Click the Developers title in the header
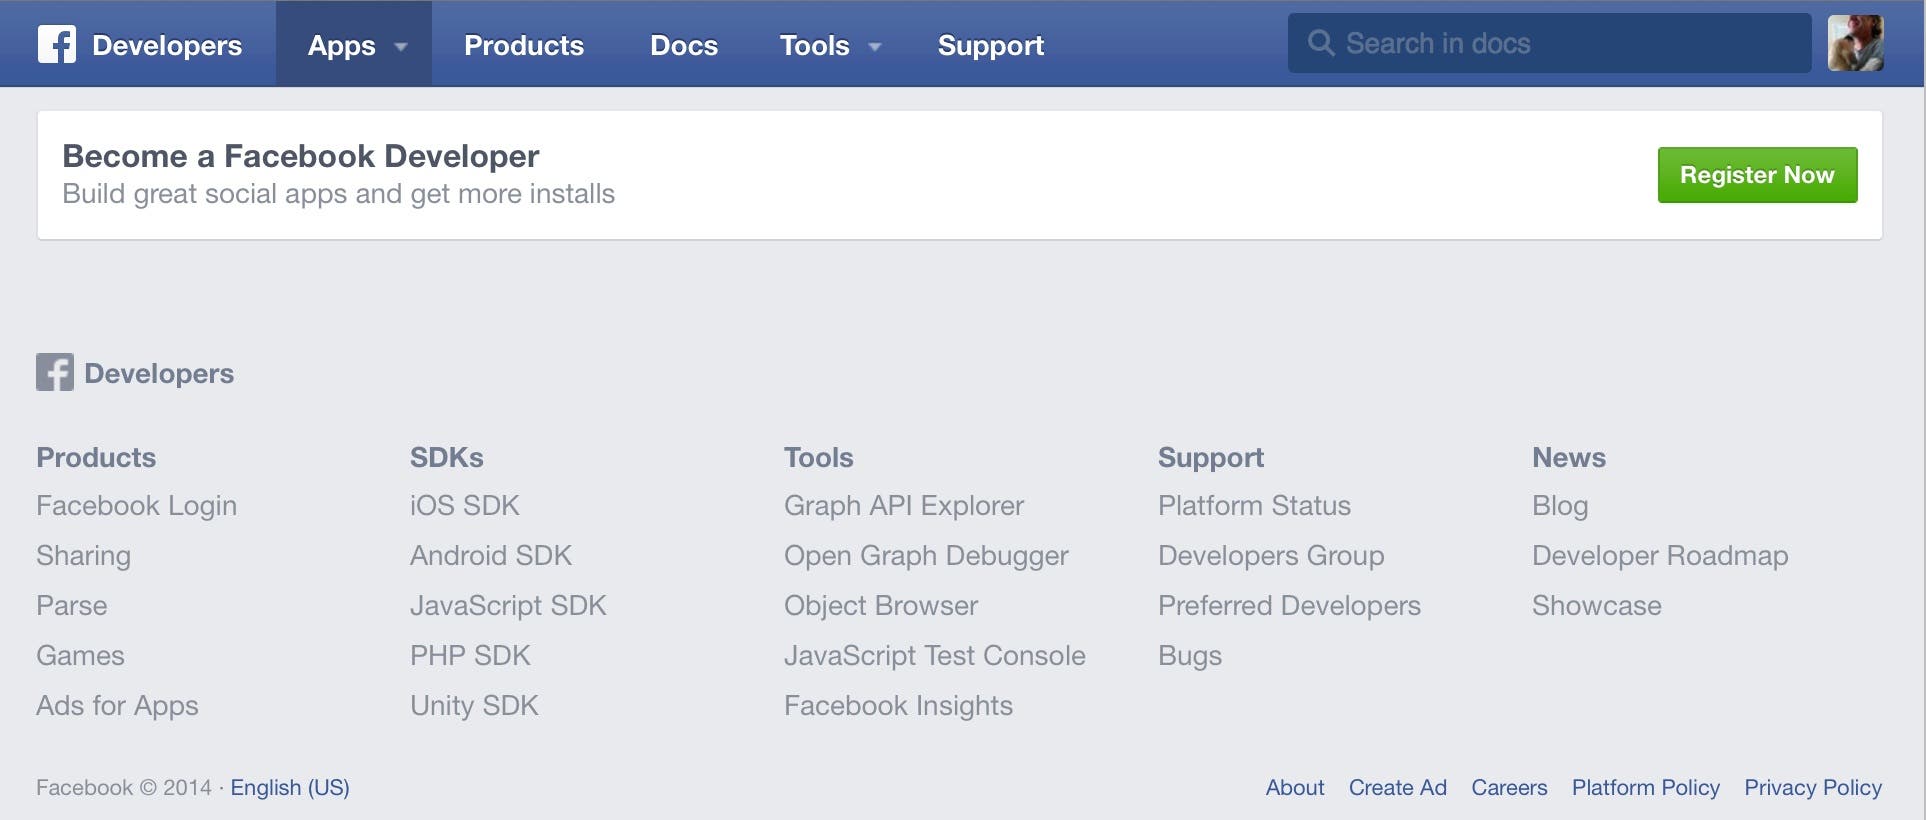 pos(167,46)
